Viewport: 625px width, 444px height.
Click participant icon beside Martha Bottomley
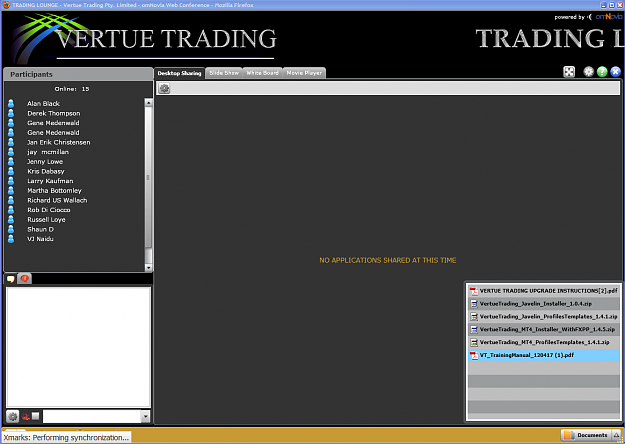coord(11,191)
